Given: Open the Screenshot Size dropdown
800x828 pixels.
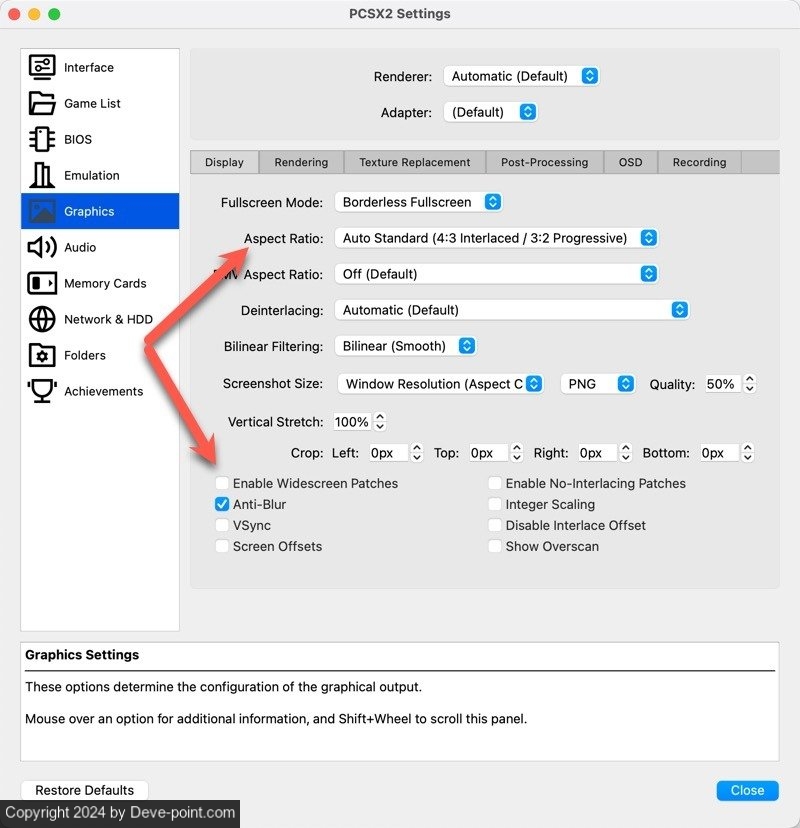Looking at the screenshot, I should 440,384.
